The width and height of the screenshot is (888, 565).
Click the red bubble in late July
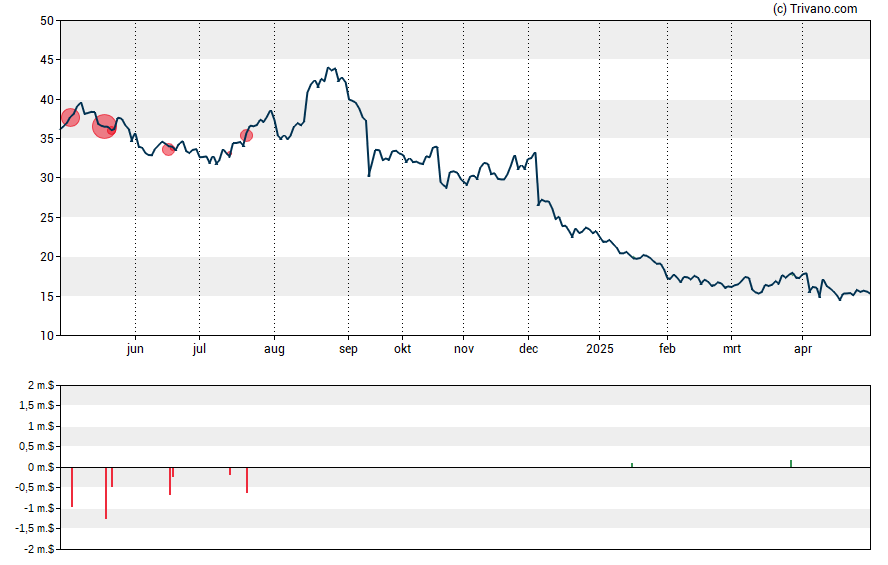click(x=246, y=135)
